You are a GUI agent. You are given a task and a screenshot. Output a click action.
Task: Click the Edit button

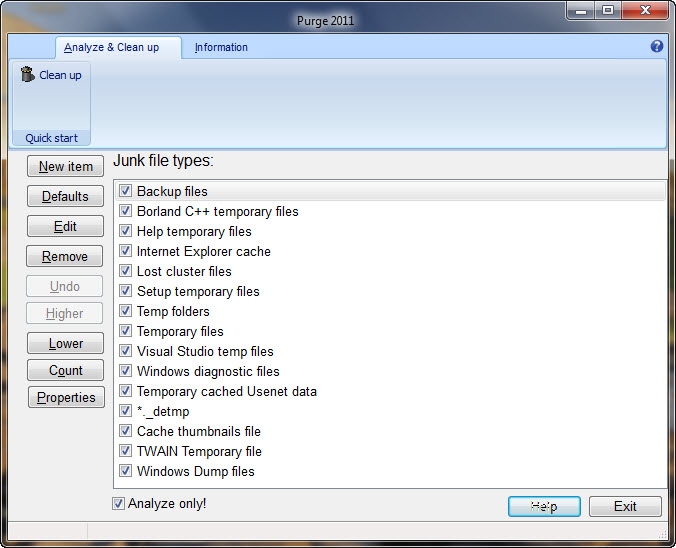[x=65, y=226]
